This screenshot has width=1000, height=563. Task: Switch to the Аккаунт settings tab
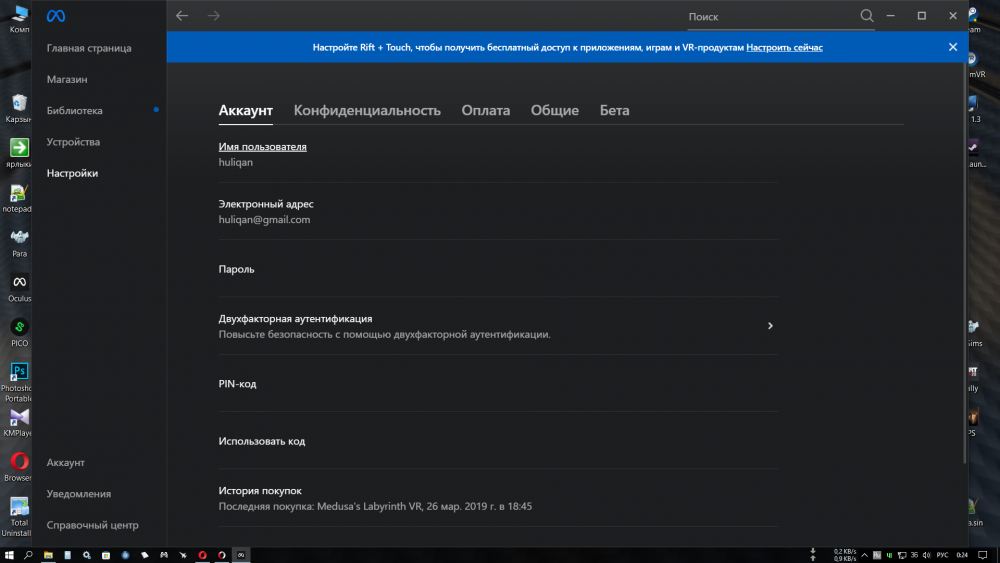[246, 110]
